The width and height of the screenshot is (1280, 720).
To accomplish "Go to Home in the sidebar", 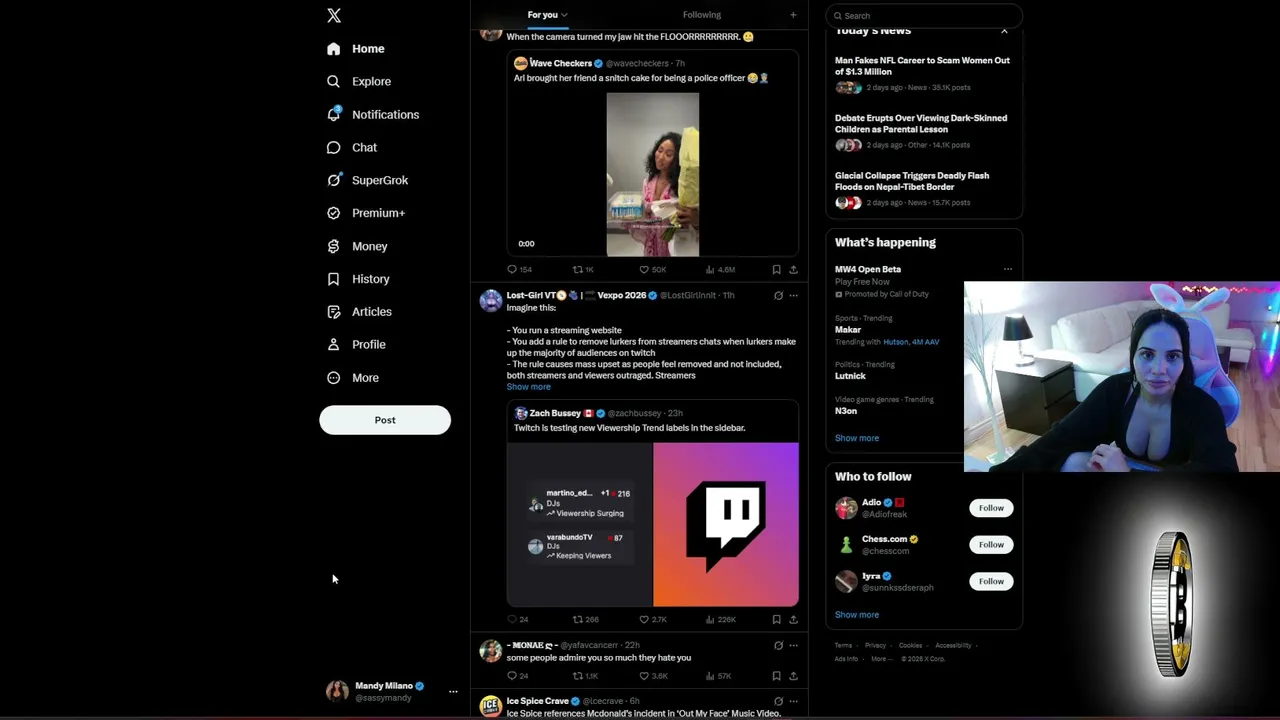I will coord(356,49).
